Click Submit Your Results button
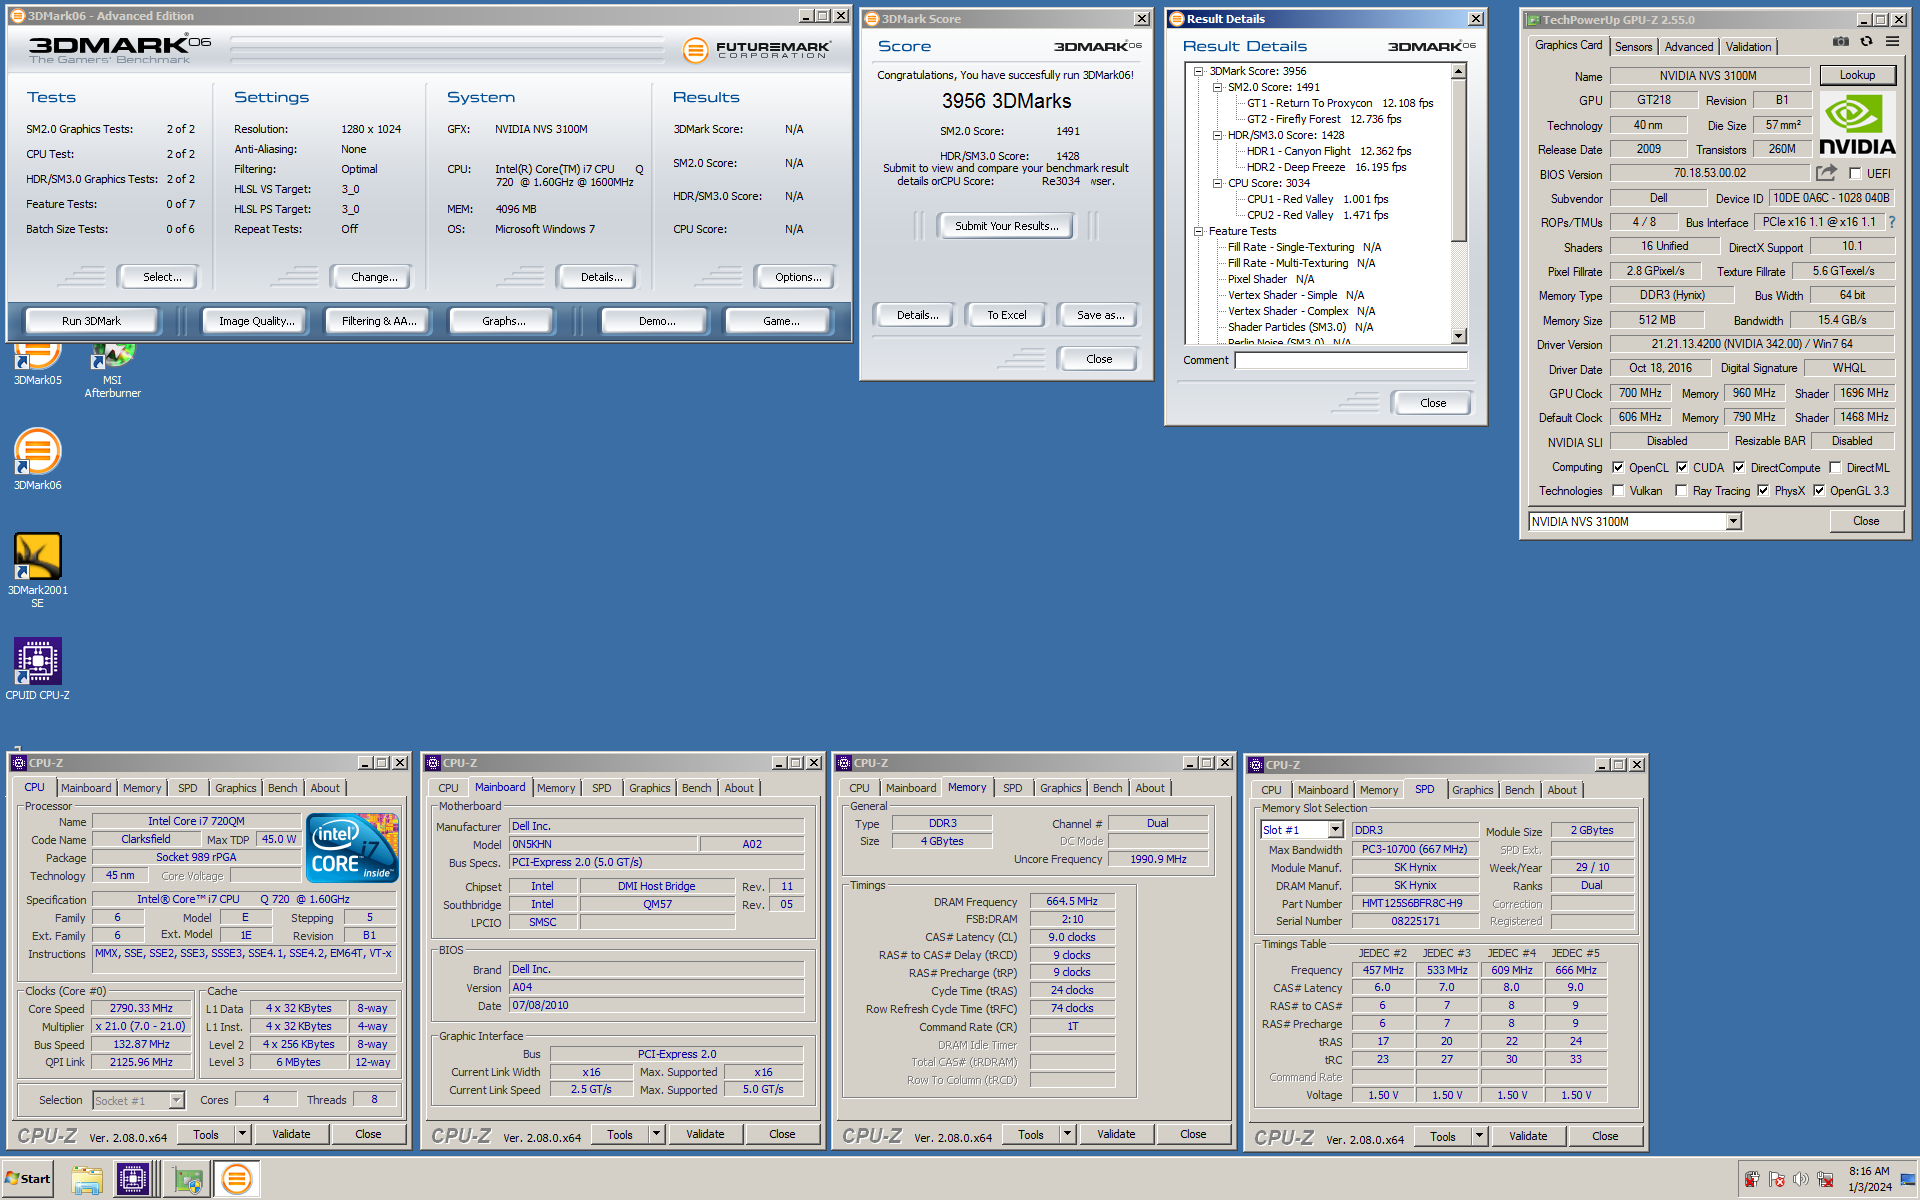This screenshot has width=1920, height=1200. 1006,226
